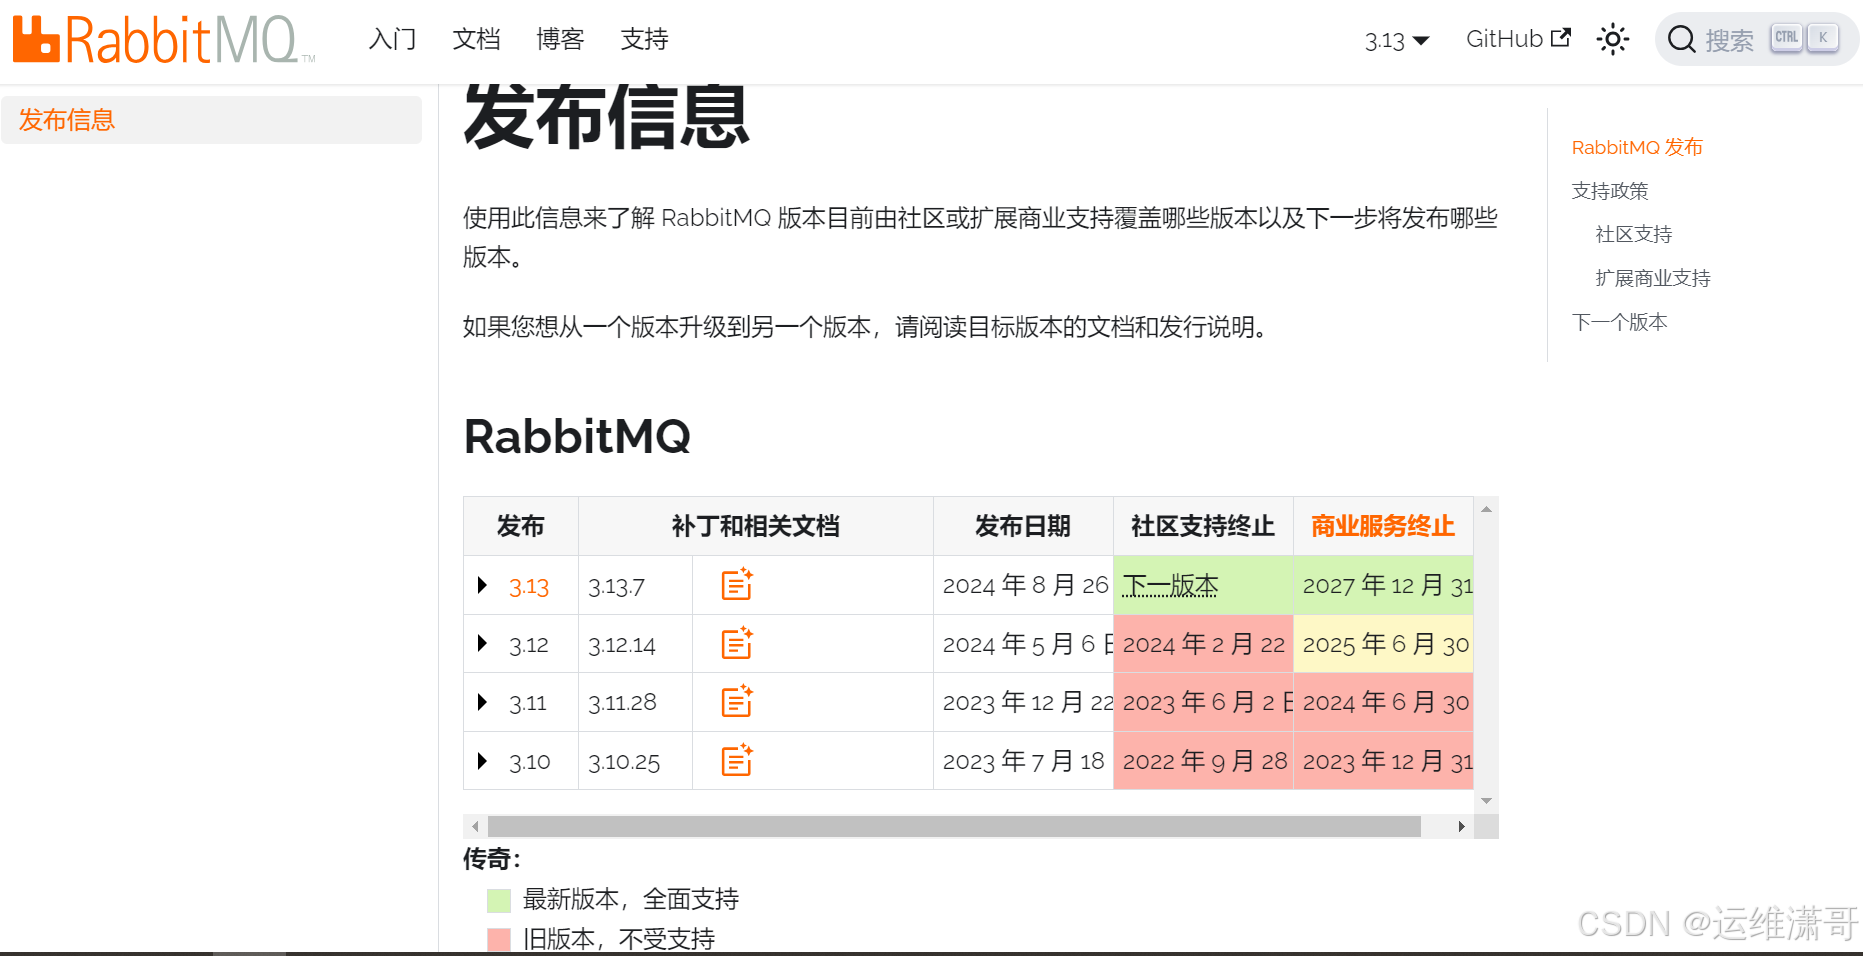Screen dimensions: 1863x956
Task: Open the 入门 nav menu
Action: click(x=392, y=39)
